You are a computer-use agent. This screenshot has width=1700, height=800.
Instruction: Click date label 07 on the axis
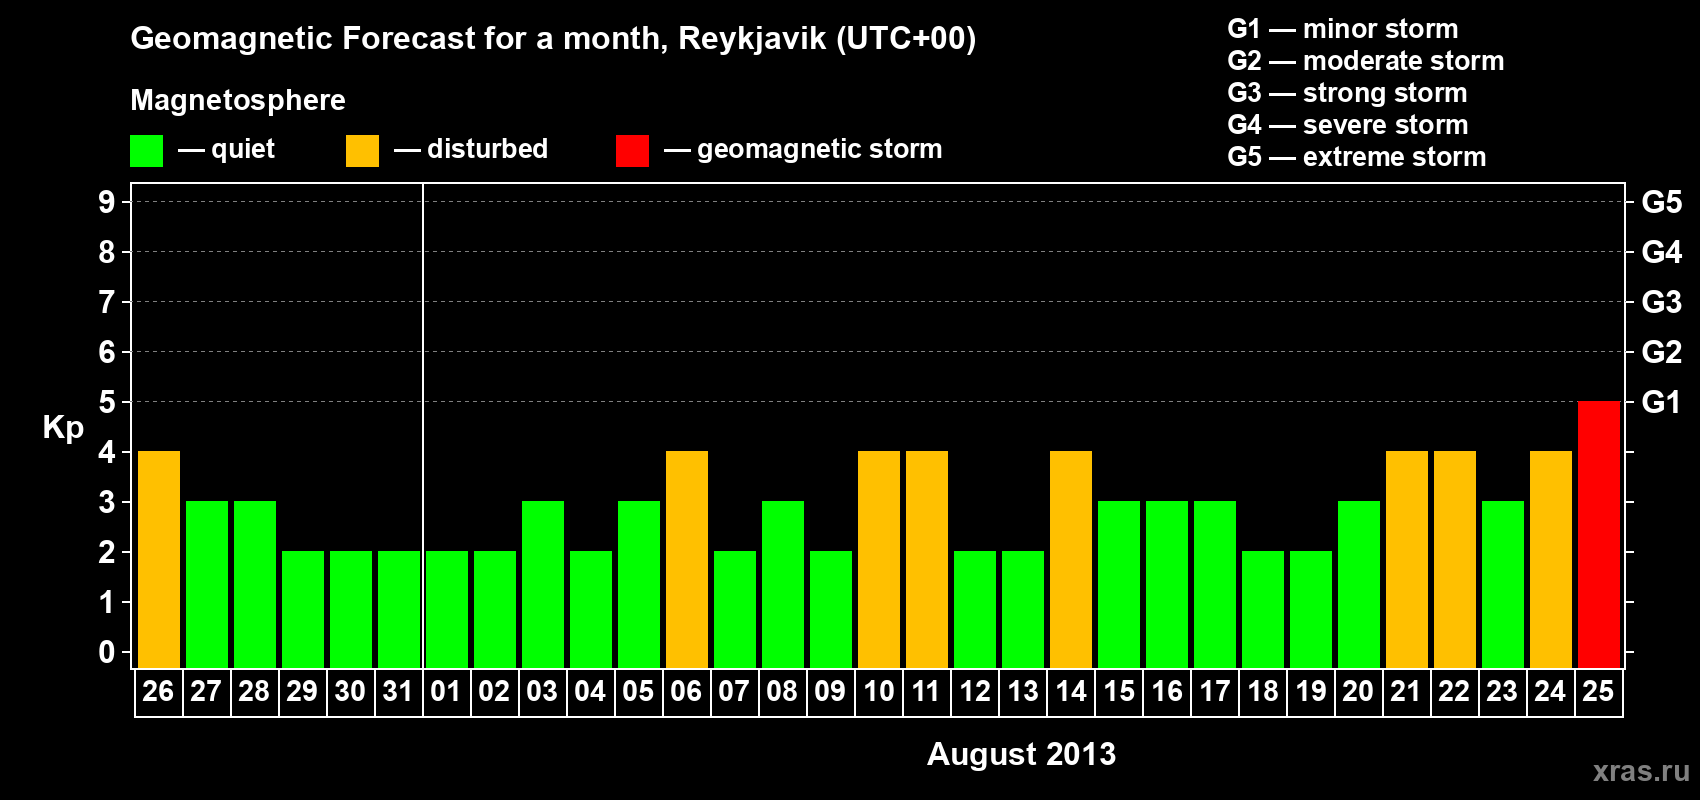coord(734,692)
